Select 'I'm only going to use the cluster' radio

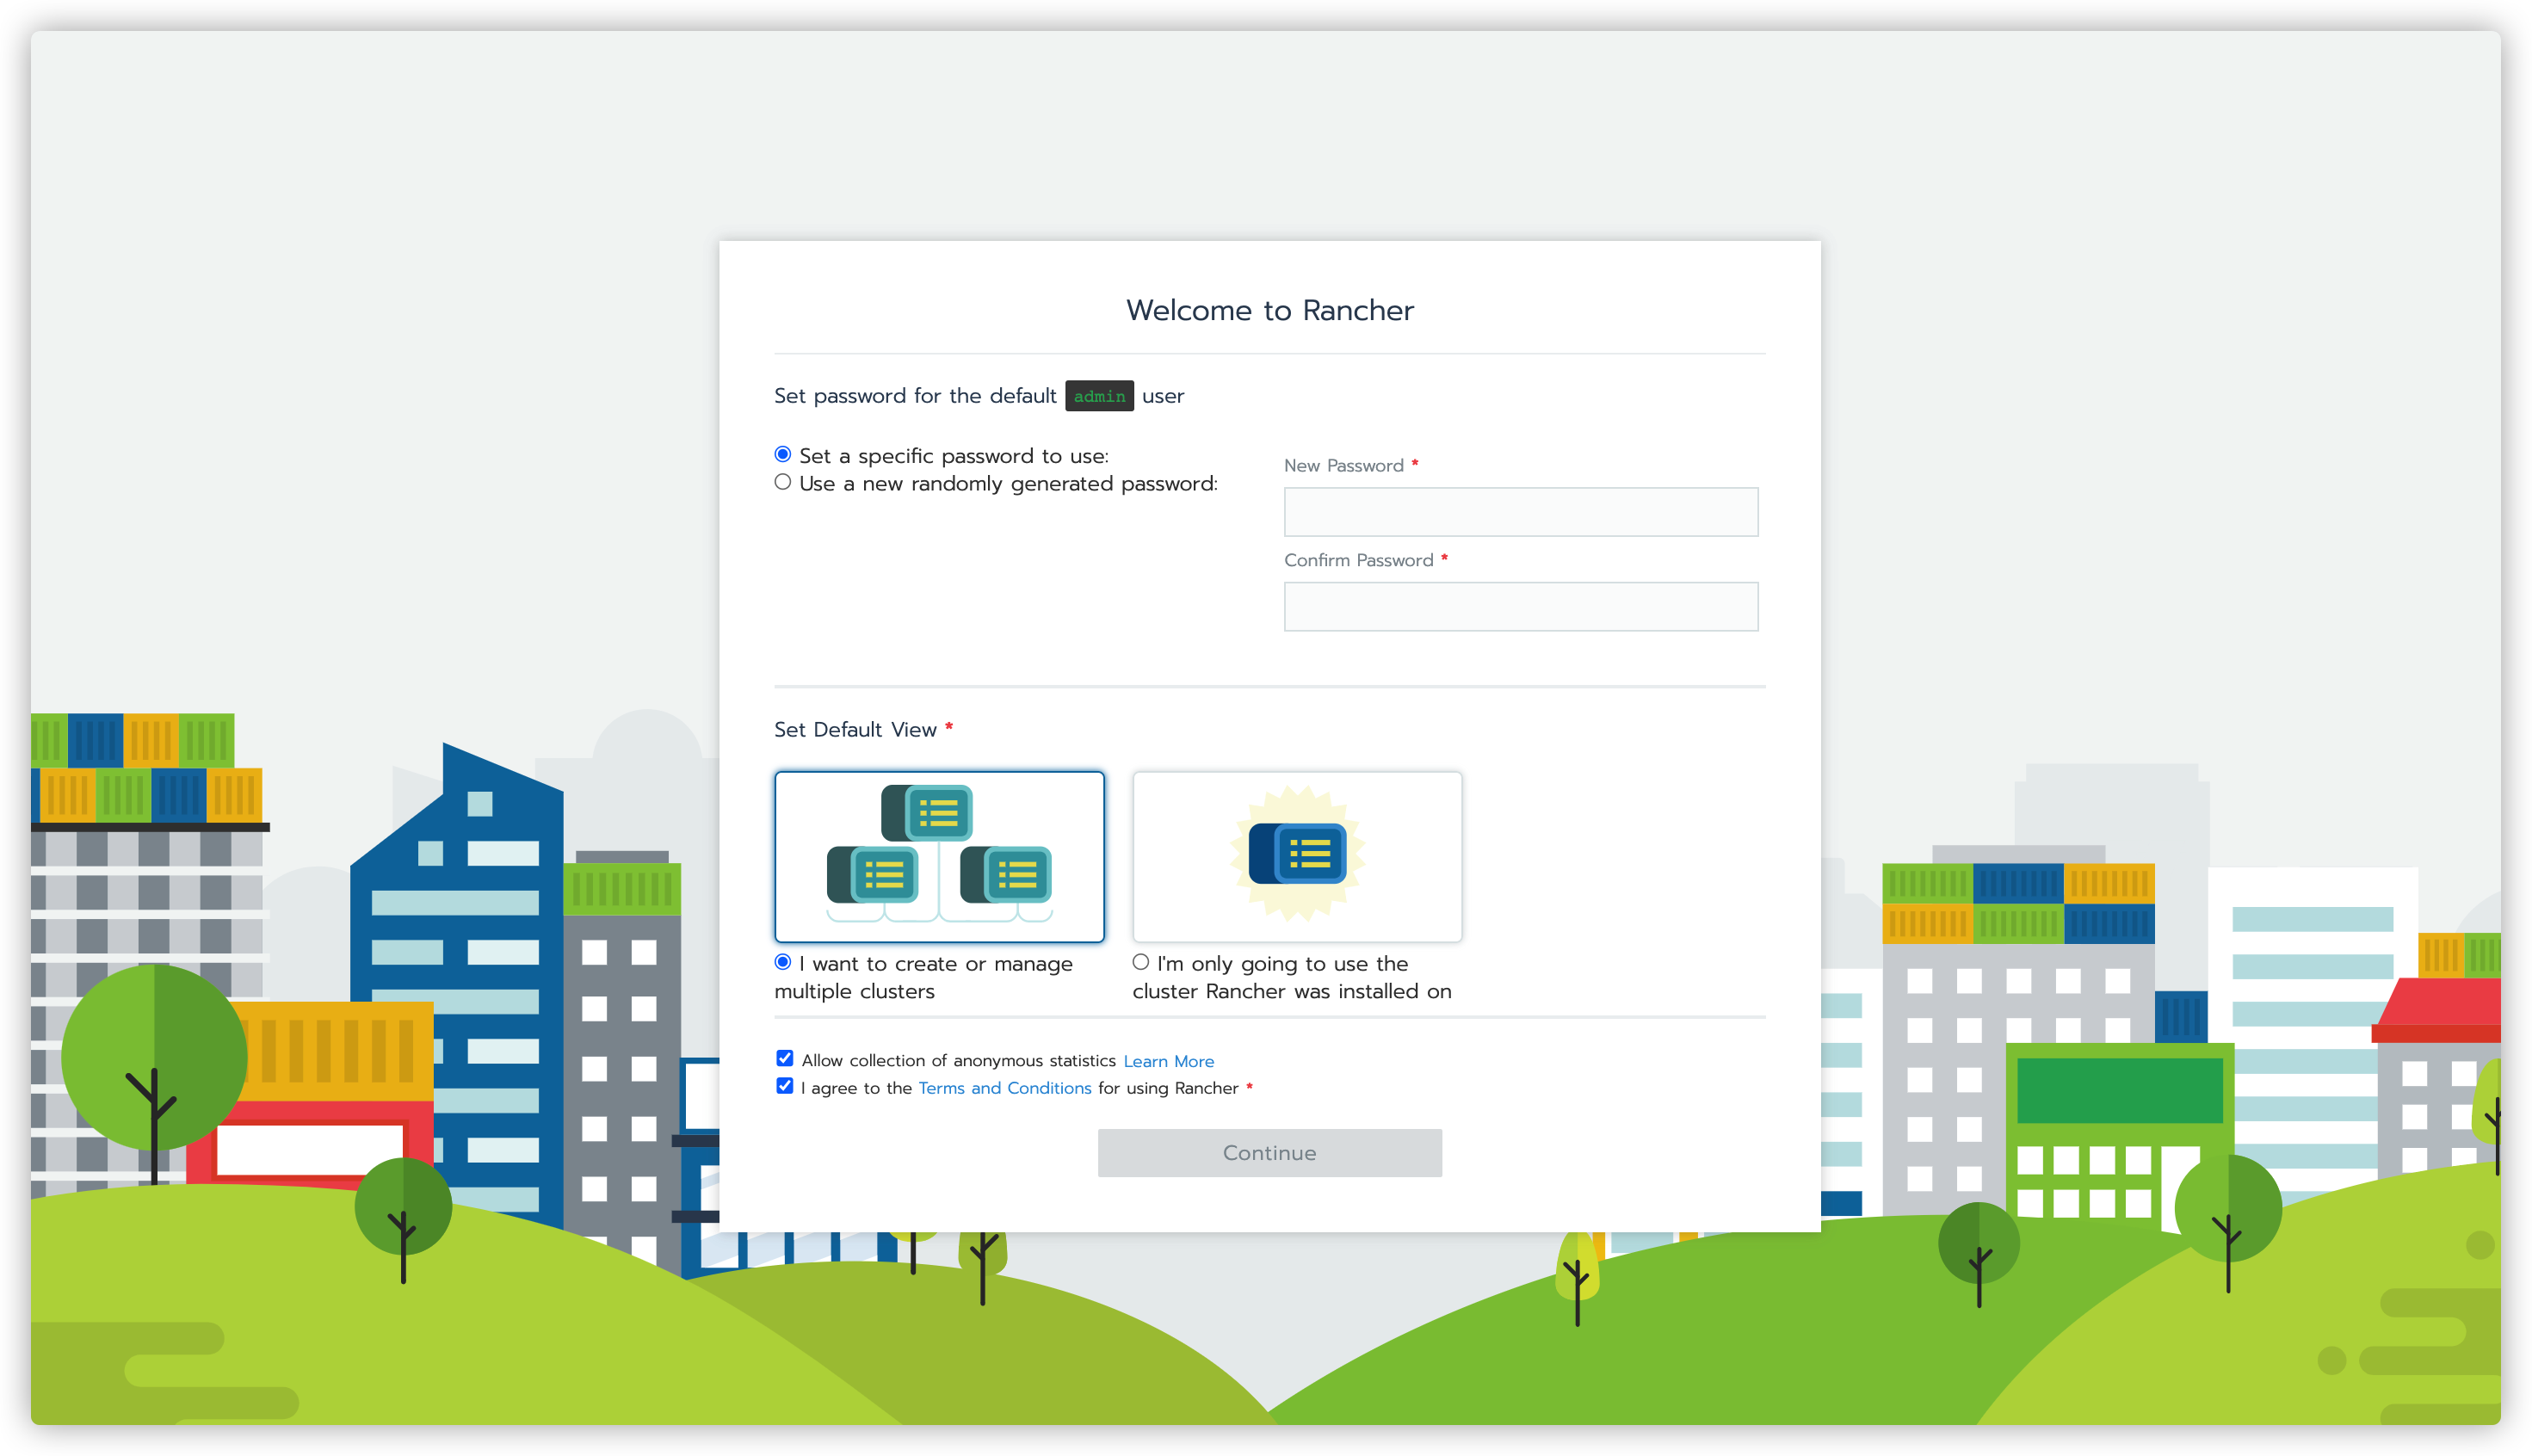1140,962
